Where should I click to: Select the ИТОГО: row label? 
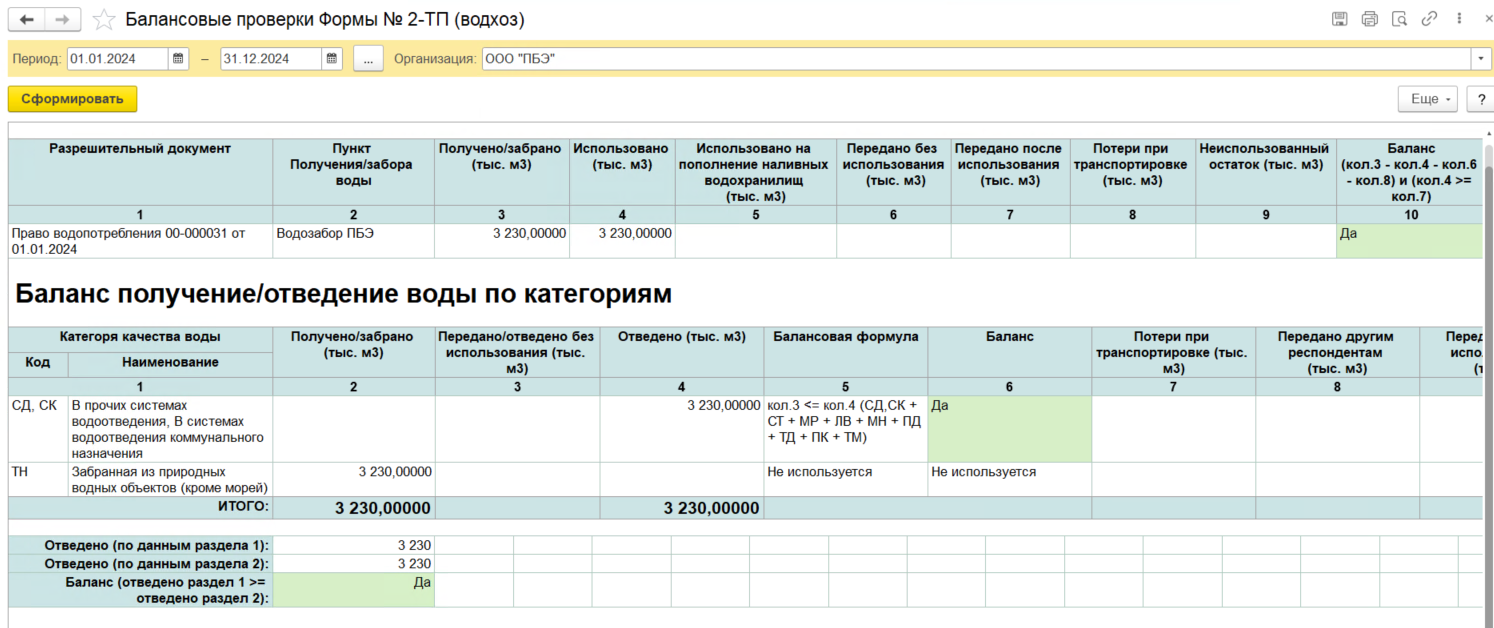click(x=140, y=508)
